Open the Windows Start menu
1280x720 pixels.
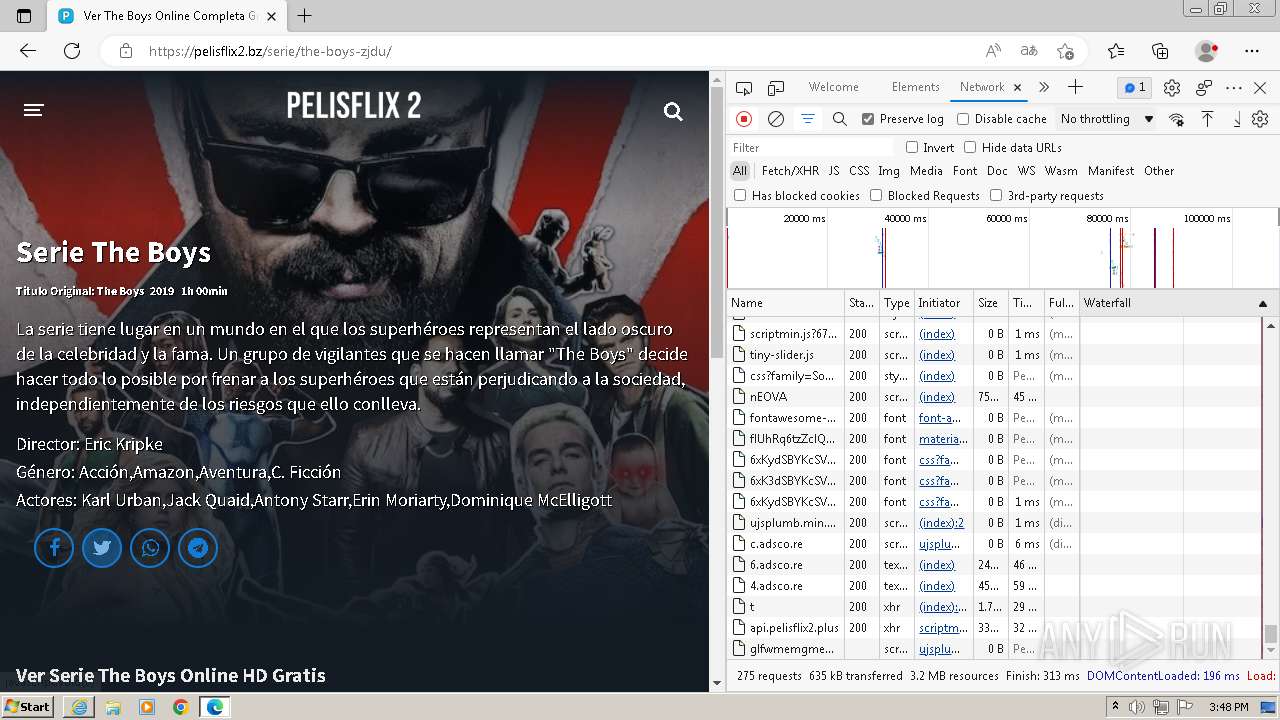click(27, 706)
